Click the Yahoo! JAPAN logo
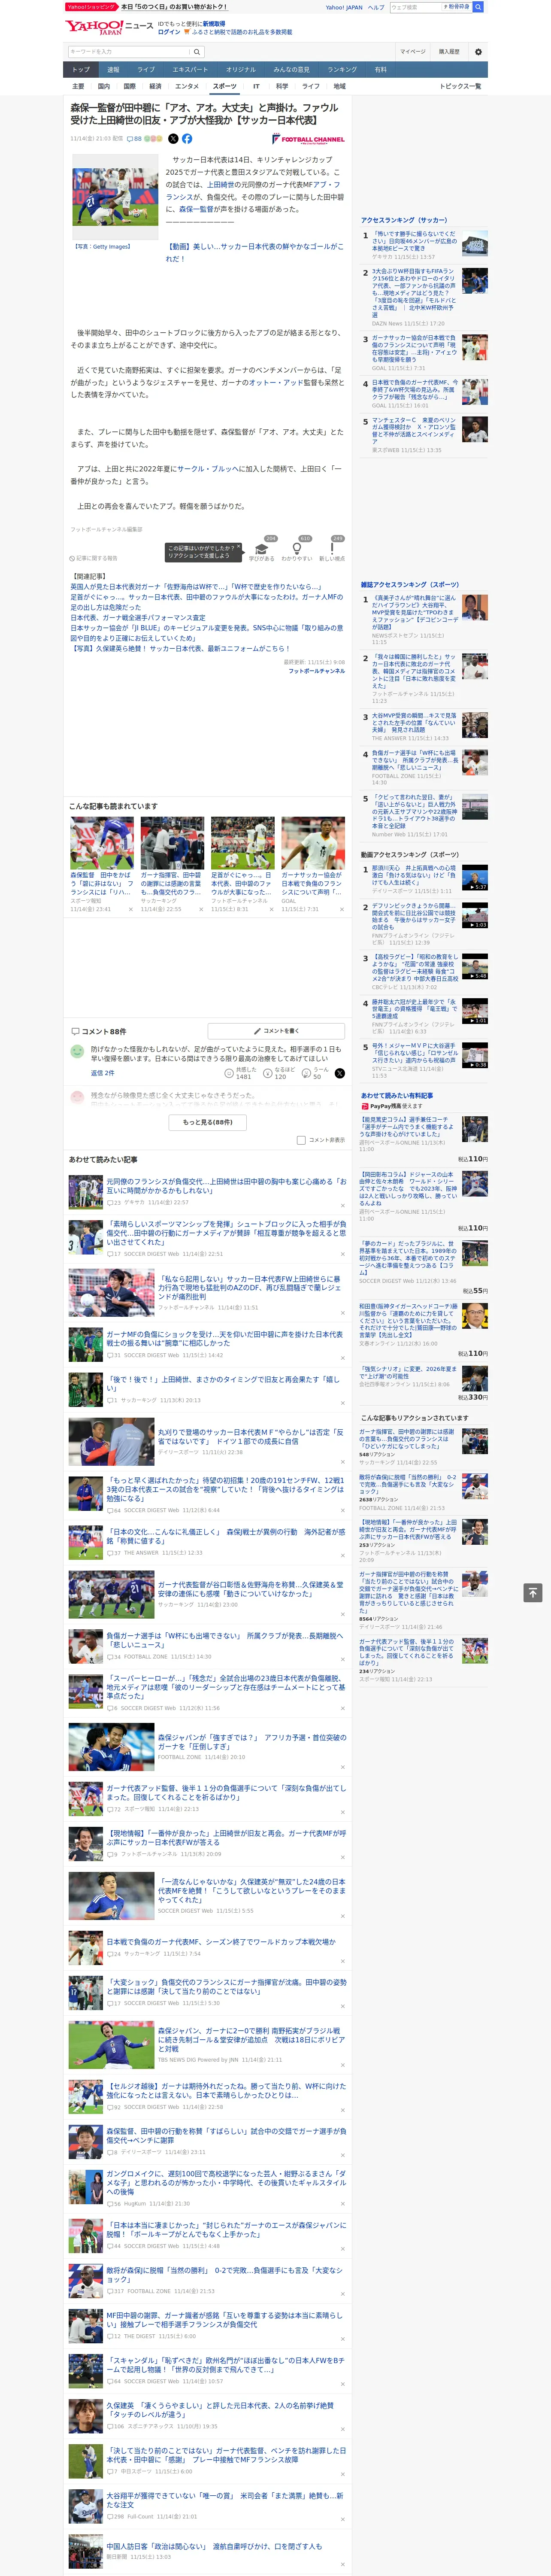551x2576 pixels. [x=94, y=27]
